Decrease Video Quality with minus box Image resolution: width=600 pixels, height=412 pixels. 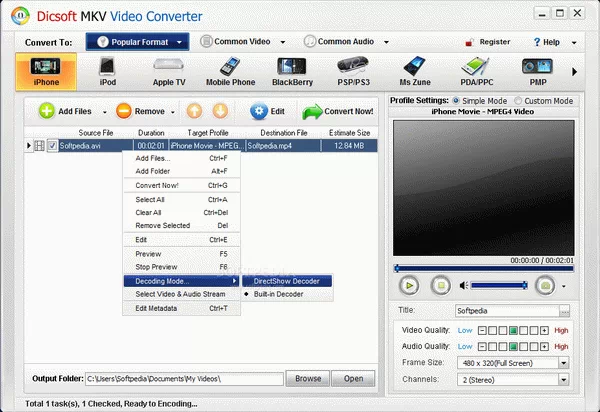pos(482,331)
